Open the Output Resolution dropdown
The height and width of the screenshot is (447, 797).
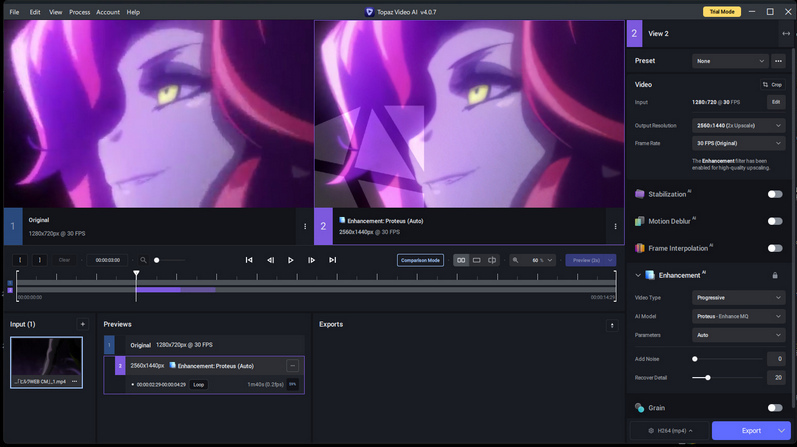click(739, 125)
